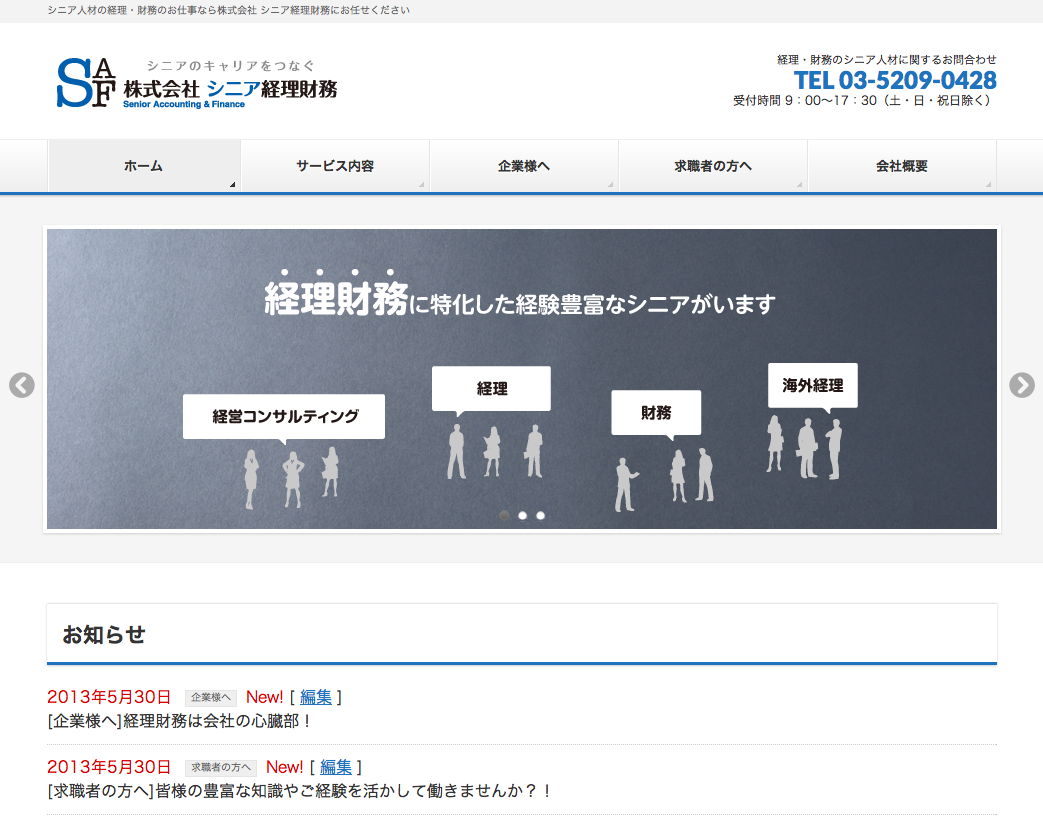Open the サービス内容 menu item
The width and height of the screenshot is (1043, 823).
pyautogui.click(x=335, y=166)
